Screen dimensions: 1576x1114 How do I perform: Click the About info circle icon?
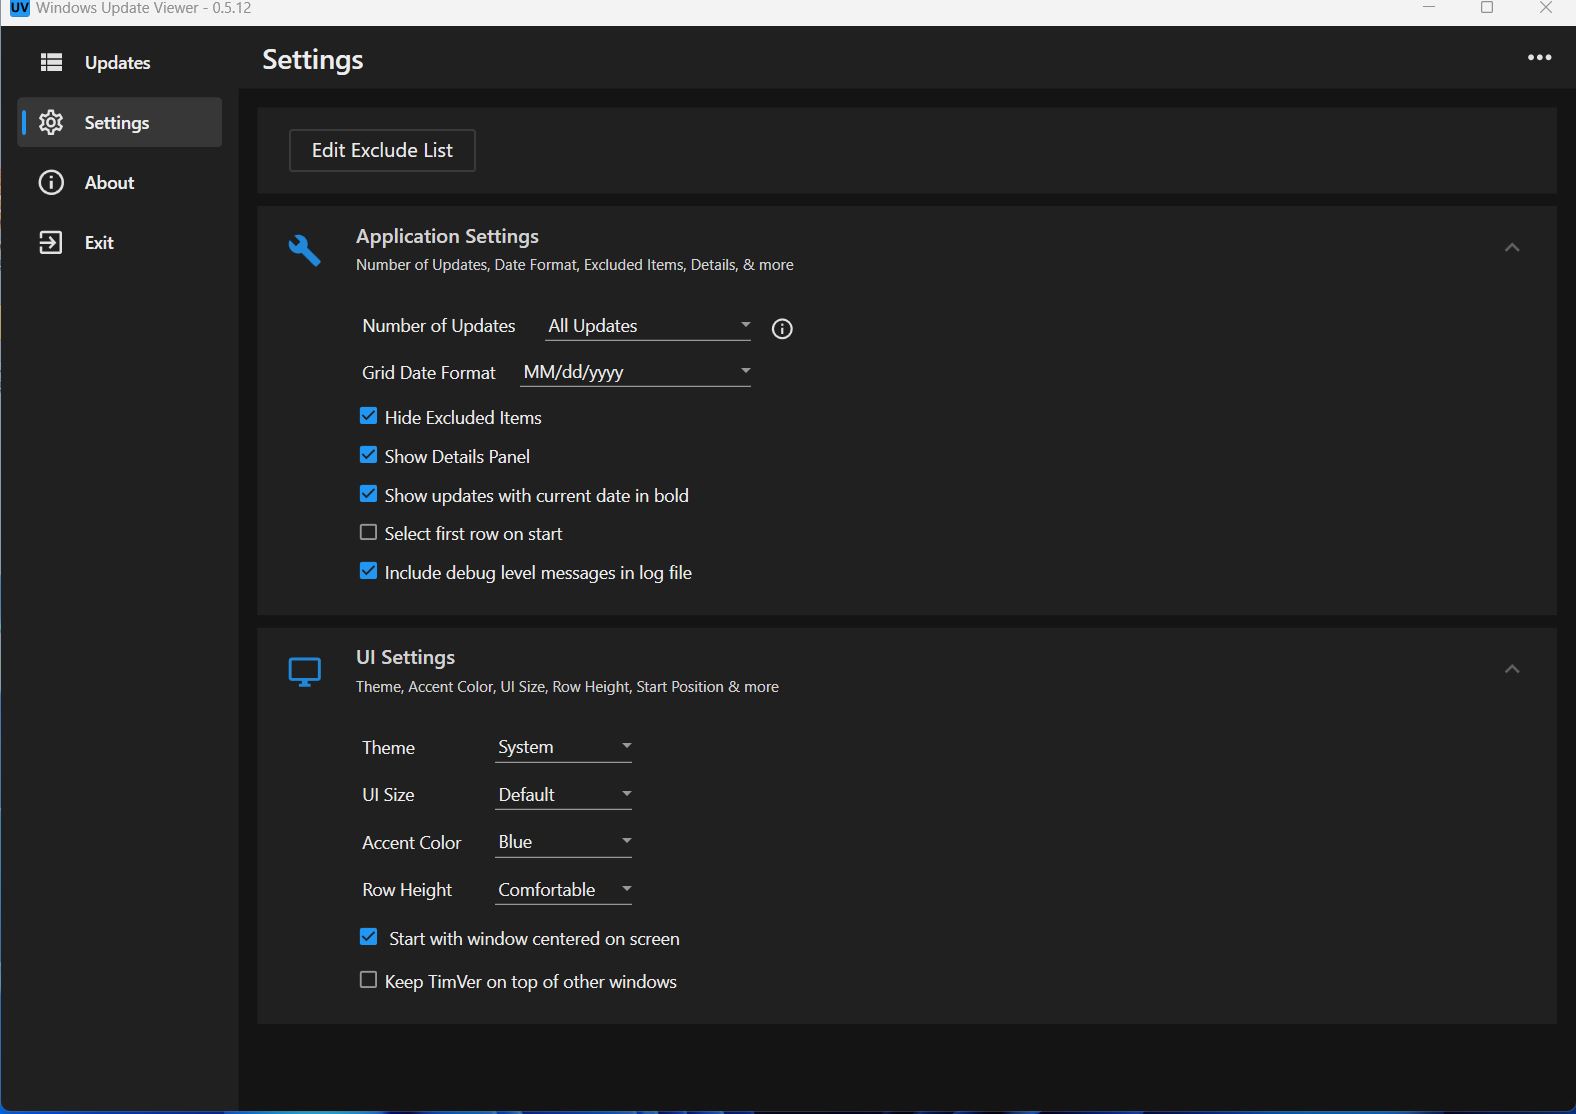[51, 182]
